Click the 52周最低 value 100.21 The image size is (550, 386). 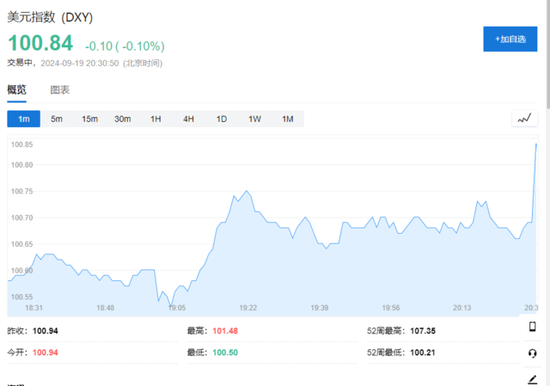[x=423, y=352]
